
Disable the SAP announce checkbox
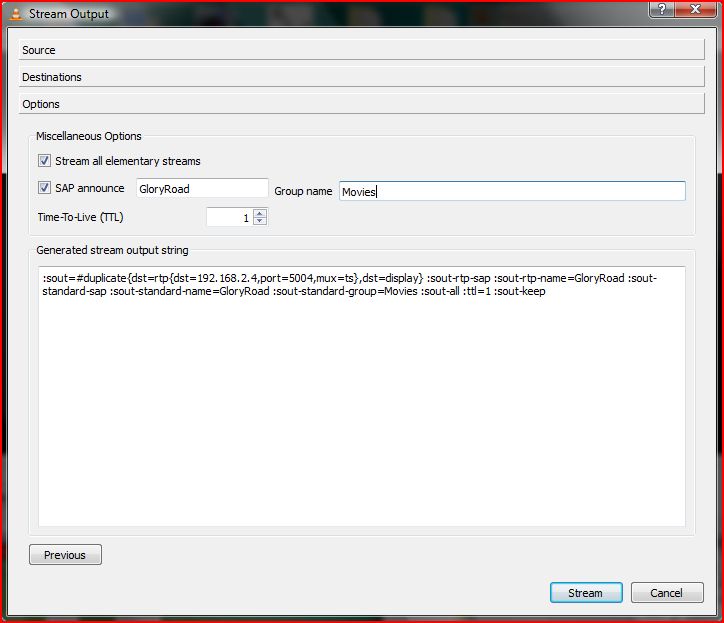click(44, 188)
